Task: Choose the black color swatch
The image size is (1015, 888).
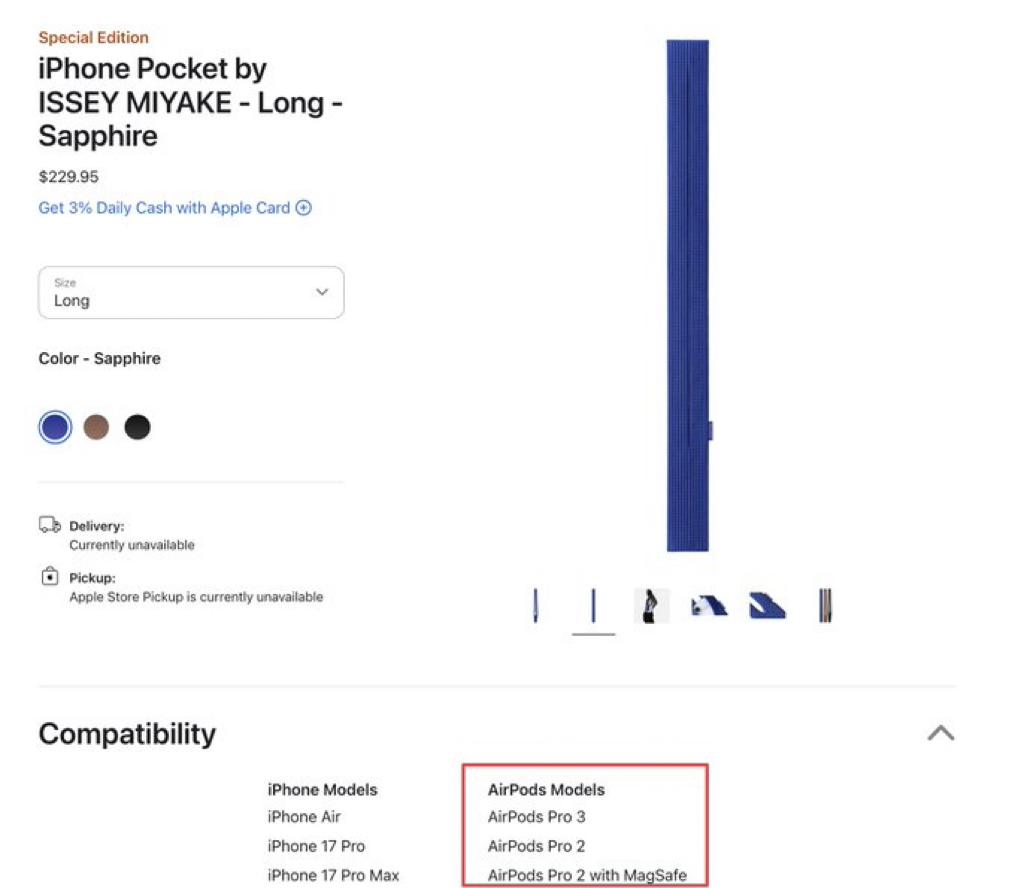Action: pyautogui.click(x=137, y=427)
